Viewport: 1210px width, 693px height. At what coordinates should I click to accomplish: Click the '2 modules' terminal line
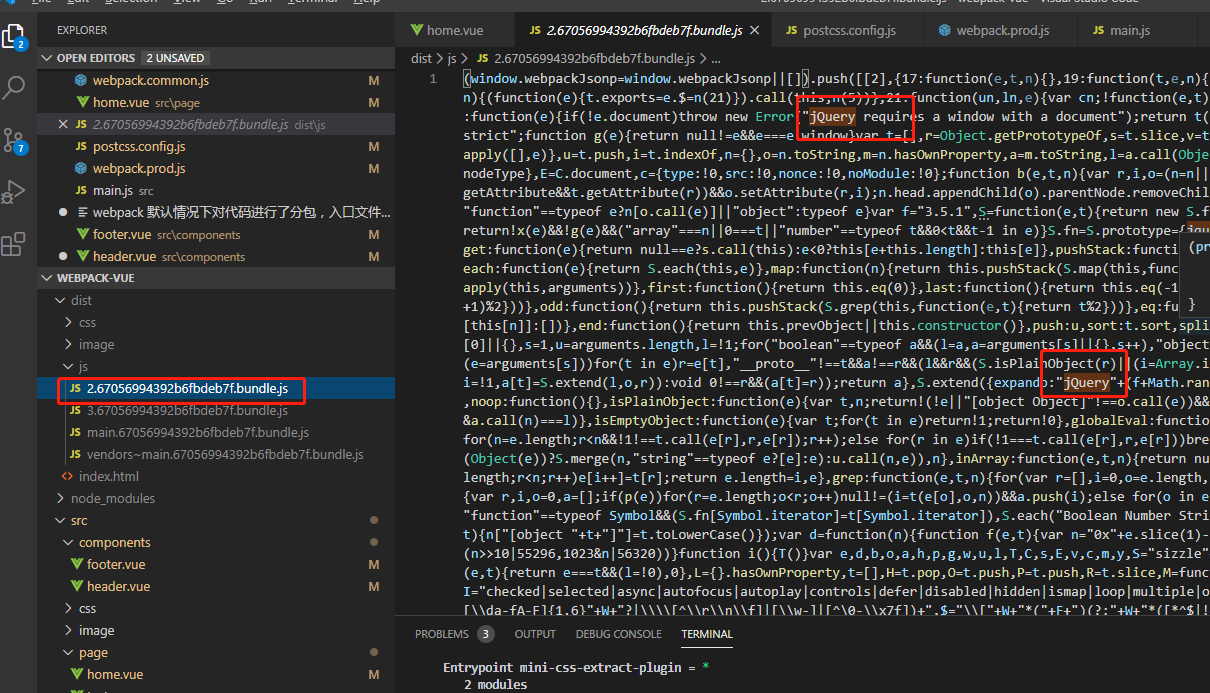coord(495,685)
